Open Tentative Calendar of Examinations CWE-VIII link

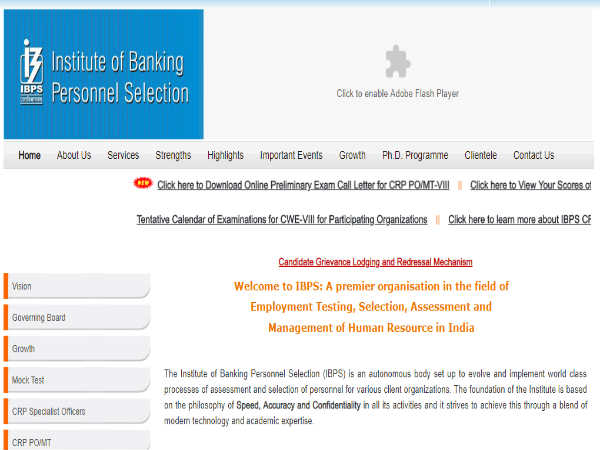[282, 220]
